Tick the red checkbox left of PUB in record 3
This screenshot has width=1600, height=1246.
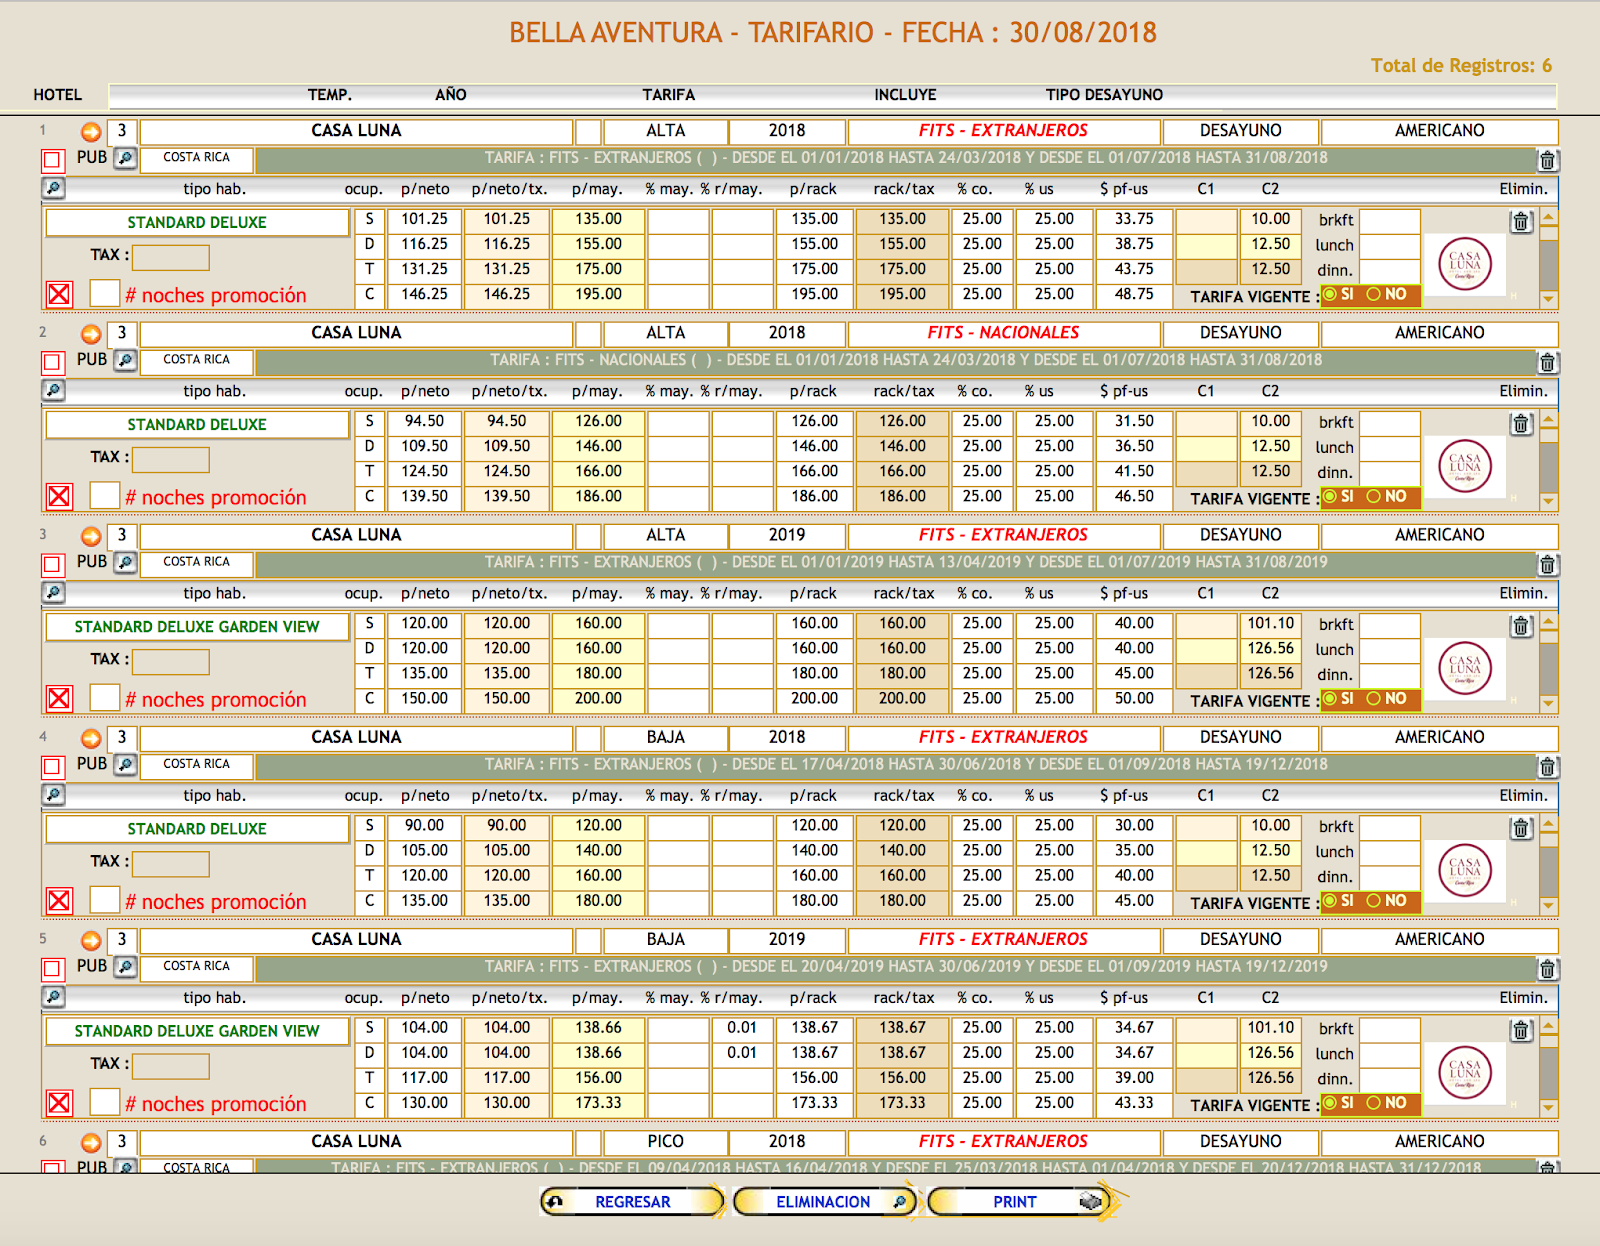(x=53, y=564)
